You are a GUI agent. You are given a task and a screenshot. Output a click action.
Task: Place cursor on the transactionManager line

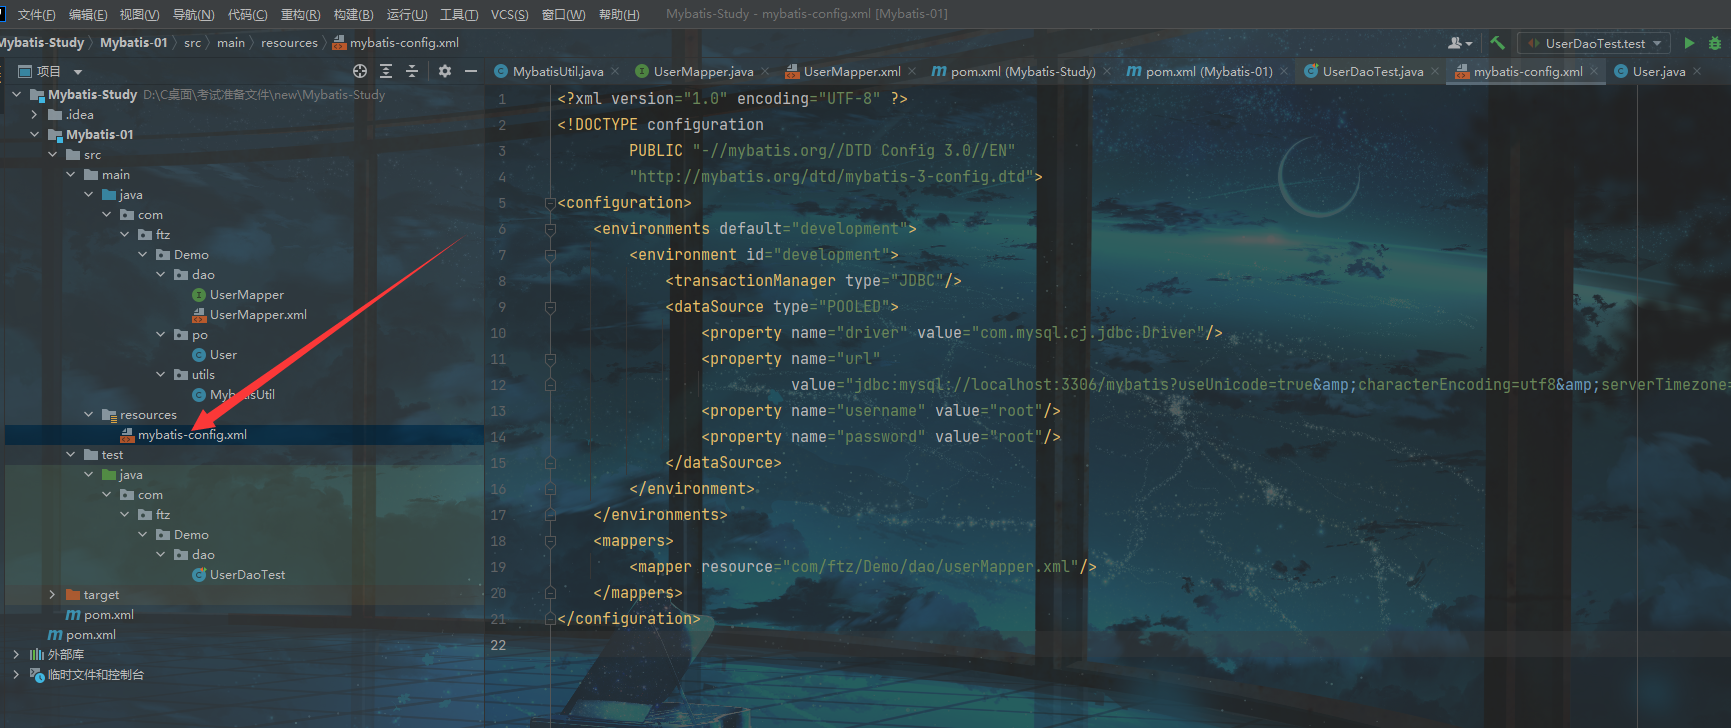pyautogui.click(x=813, y=281)
